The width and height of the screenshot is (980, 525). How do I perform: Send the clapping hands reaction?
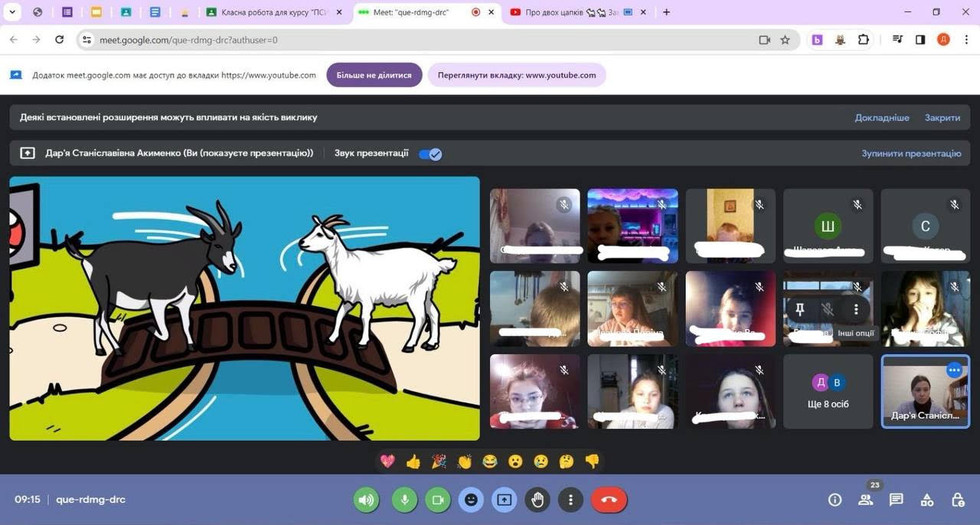464,461
